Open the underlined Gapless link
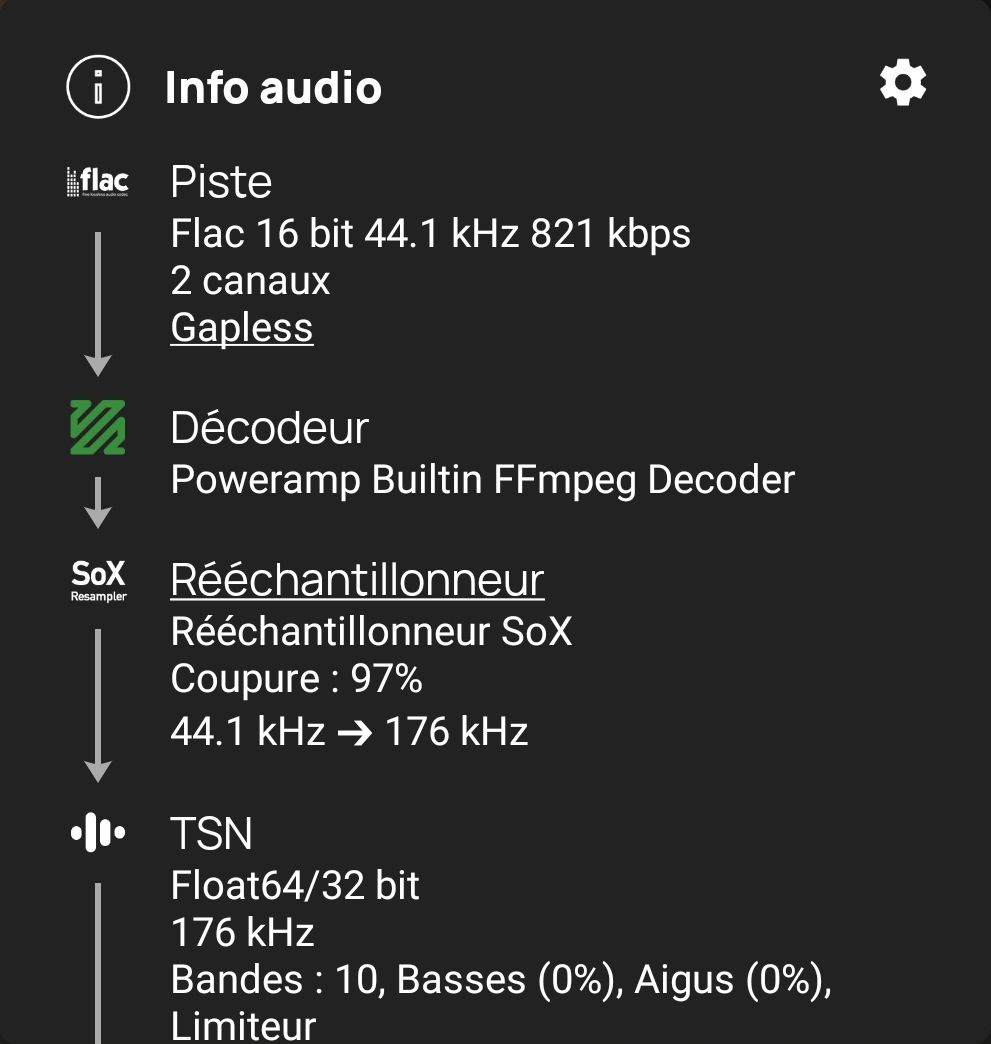 click(242, 328)
